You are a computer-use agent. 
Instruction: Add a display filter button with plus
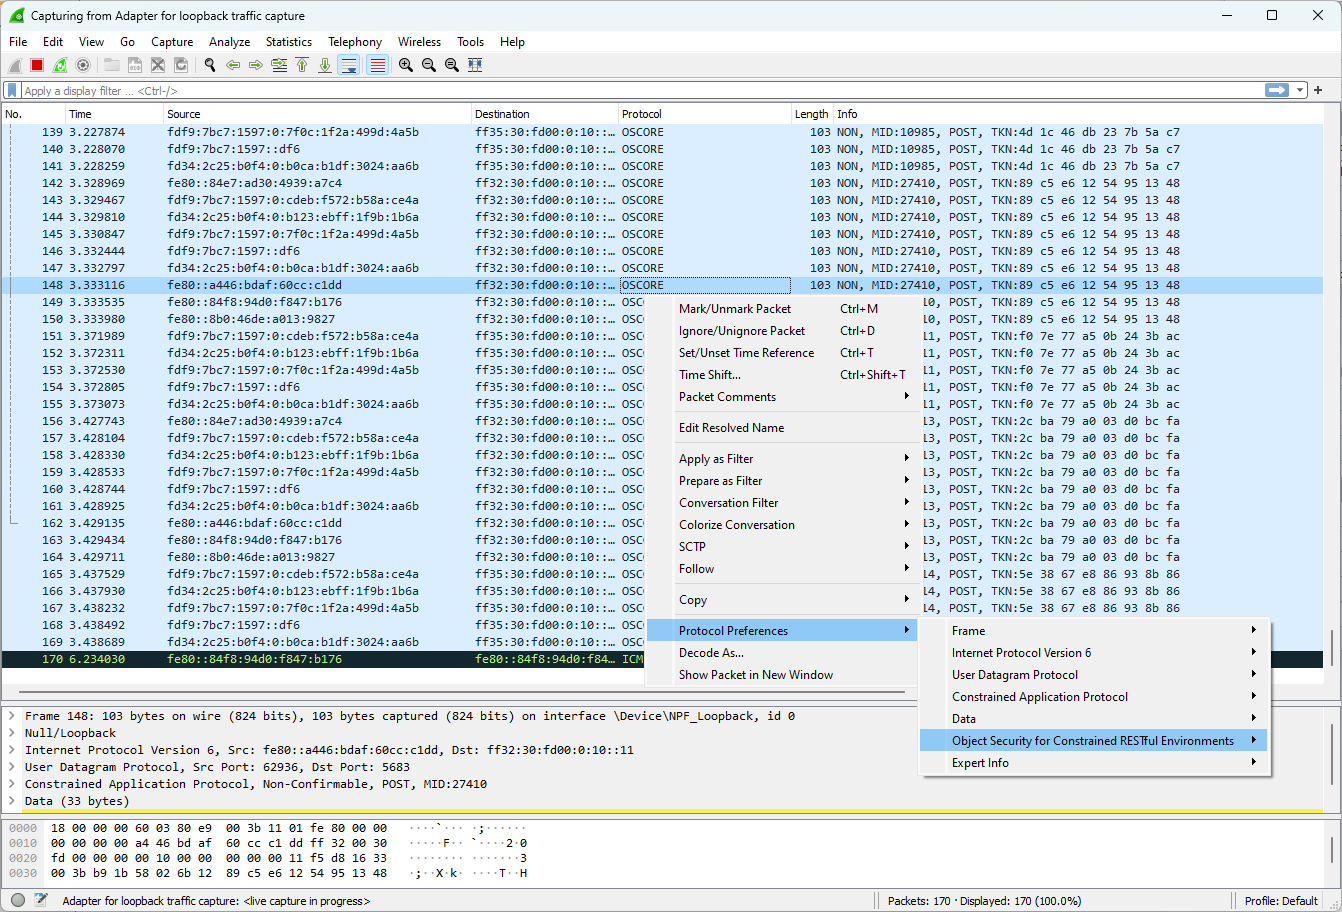click(1318, 90)
